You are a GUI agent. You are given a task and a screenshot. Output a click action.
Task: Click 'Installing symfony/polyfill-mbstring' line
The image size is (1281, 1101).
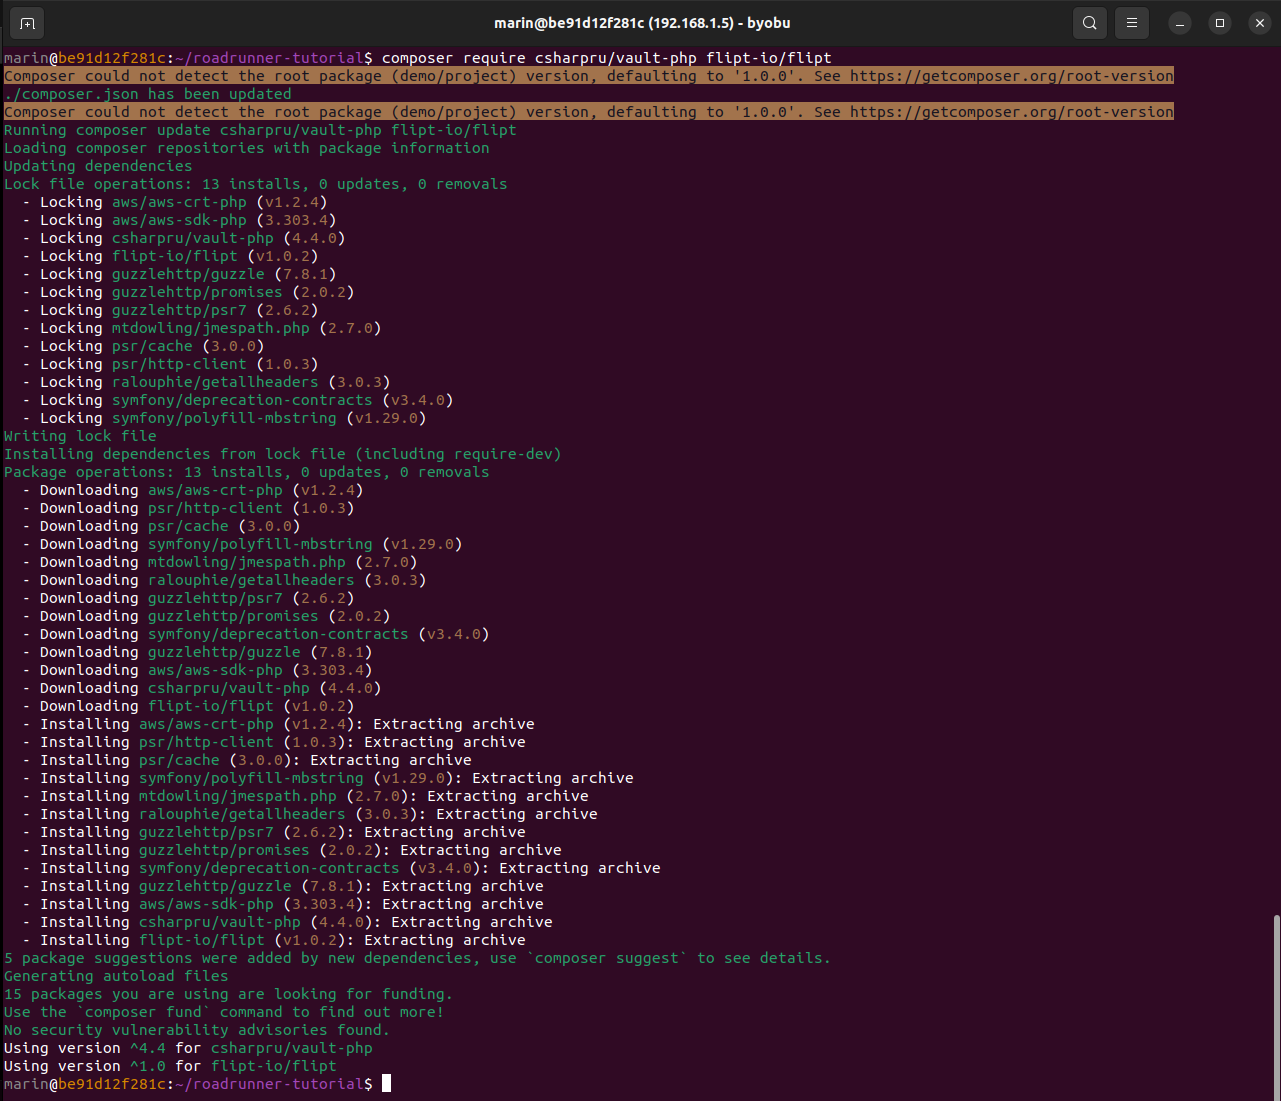[x=328, y=778]
